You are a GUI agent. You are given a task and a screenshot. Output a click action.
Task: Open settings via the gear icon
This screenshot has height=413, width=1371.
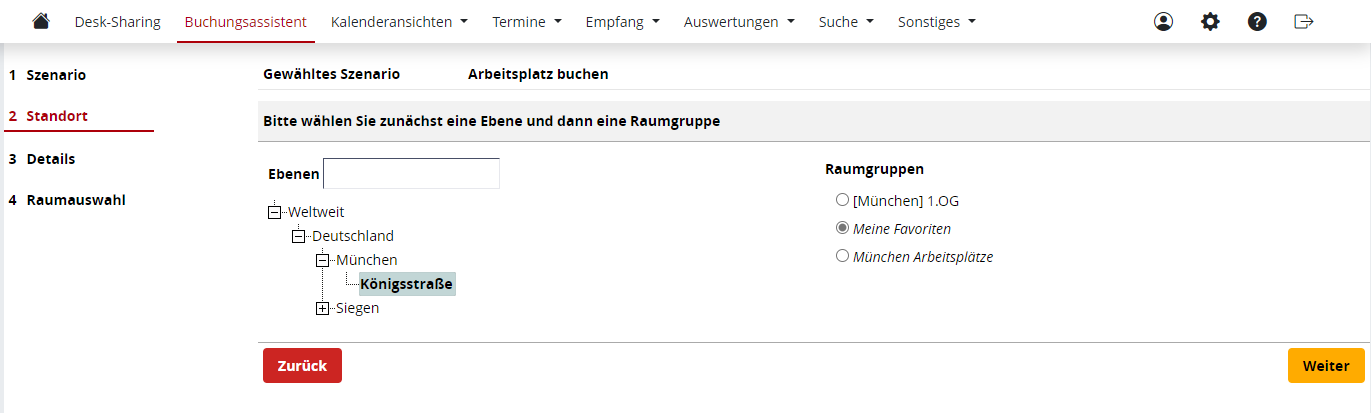(1210, 21)
